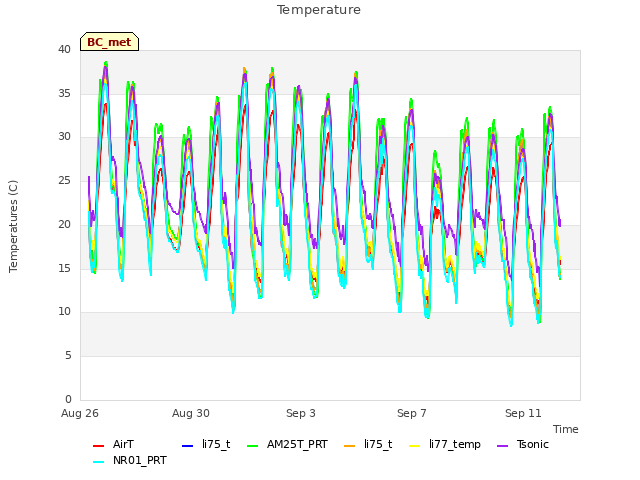Click the 15 y-axis tick label

(x=64, y=269)
